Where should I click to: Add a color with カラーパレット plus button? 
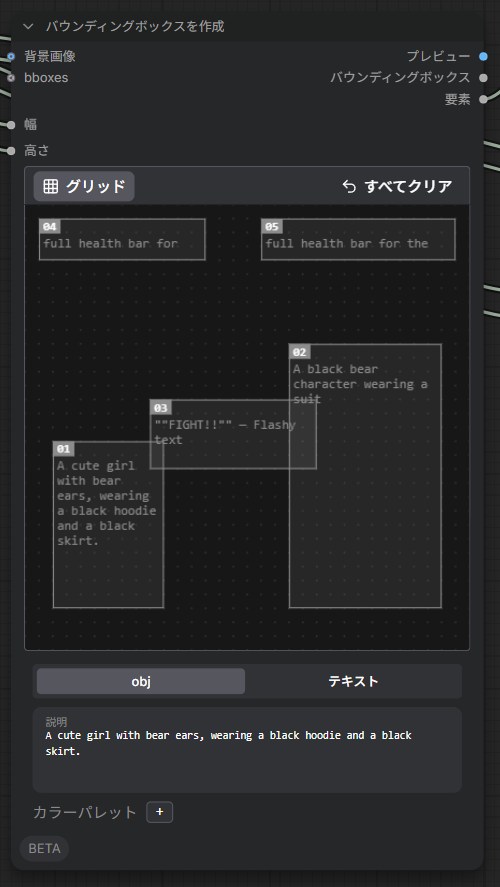pyautogui.click(x=160, y=812)
